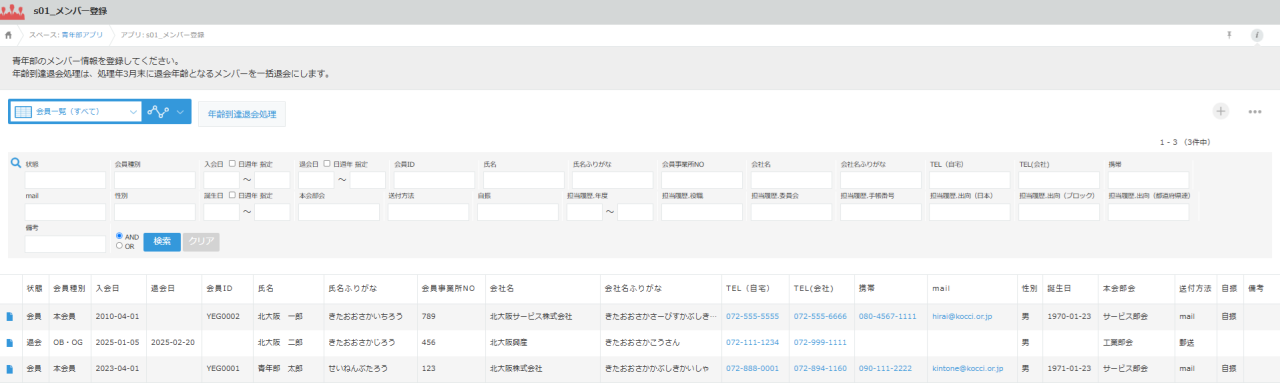Click the mail filter input field
1280x385 pixels.
tap(65, 212)
